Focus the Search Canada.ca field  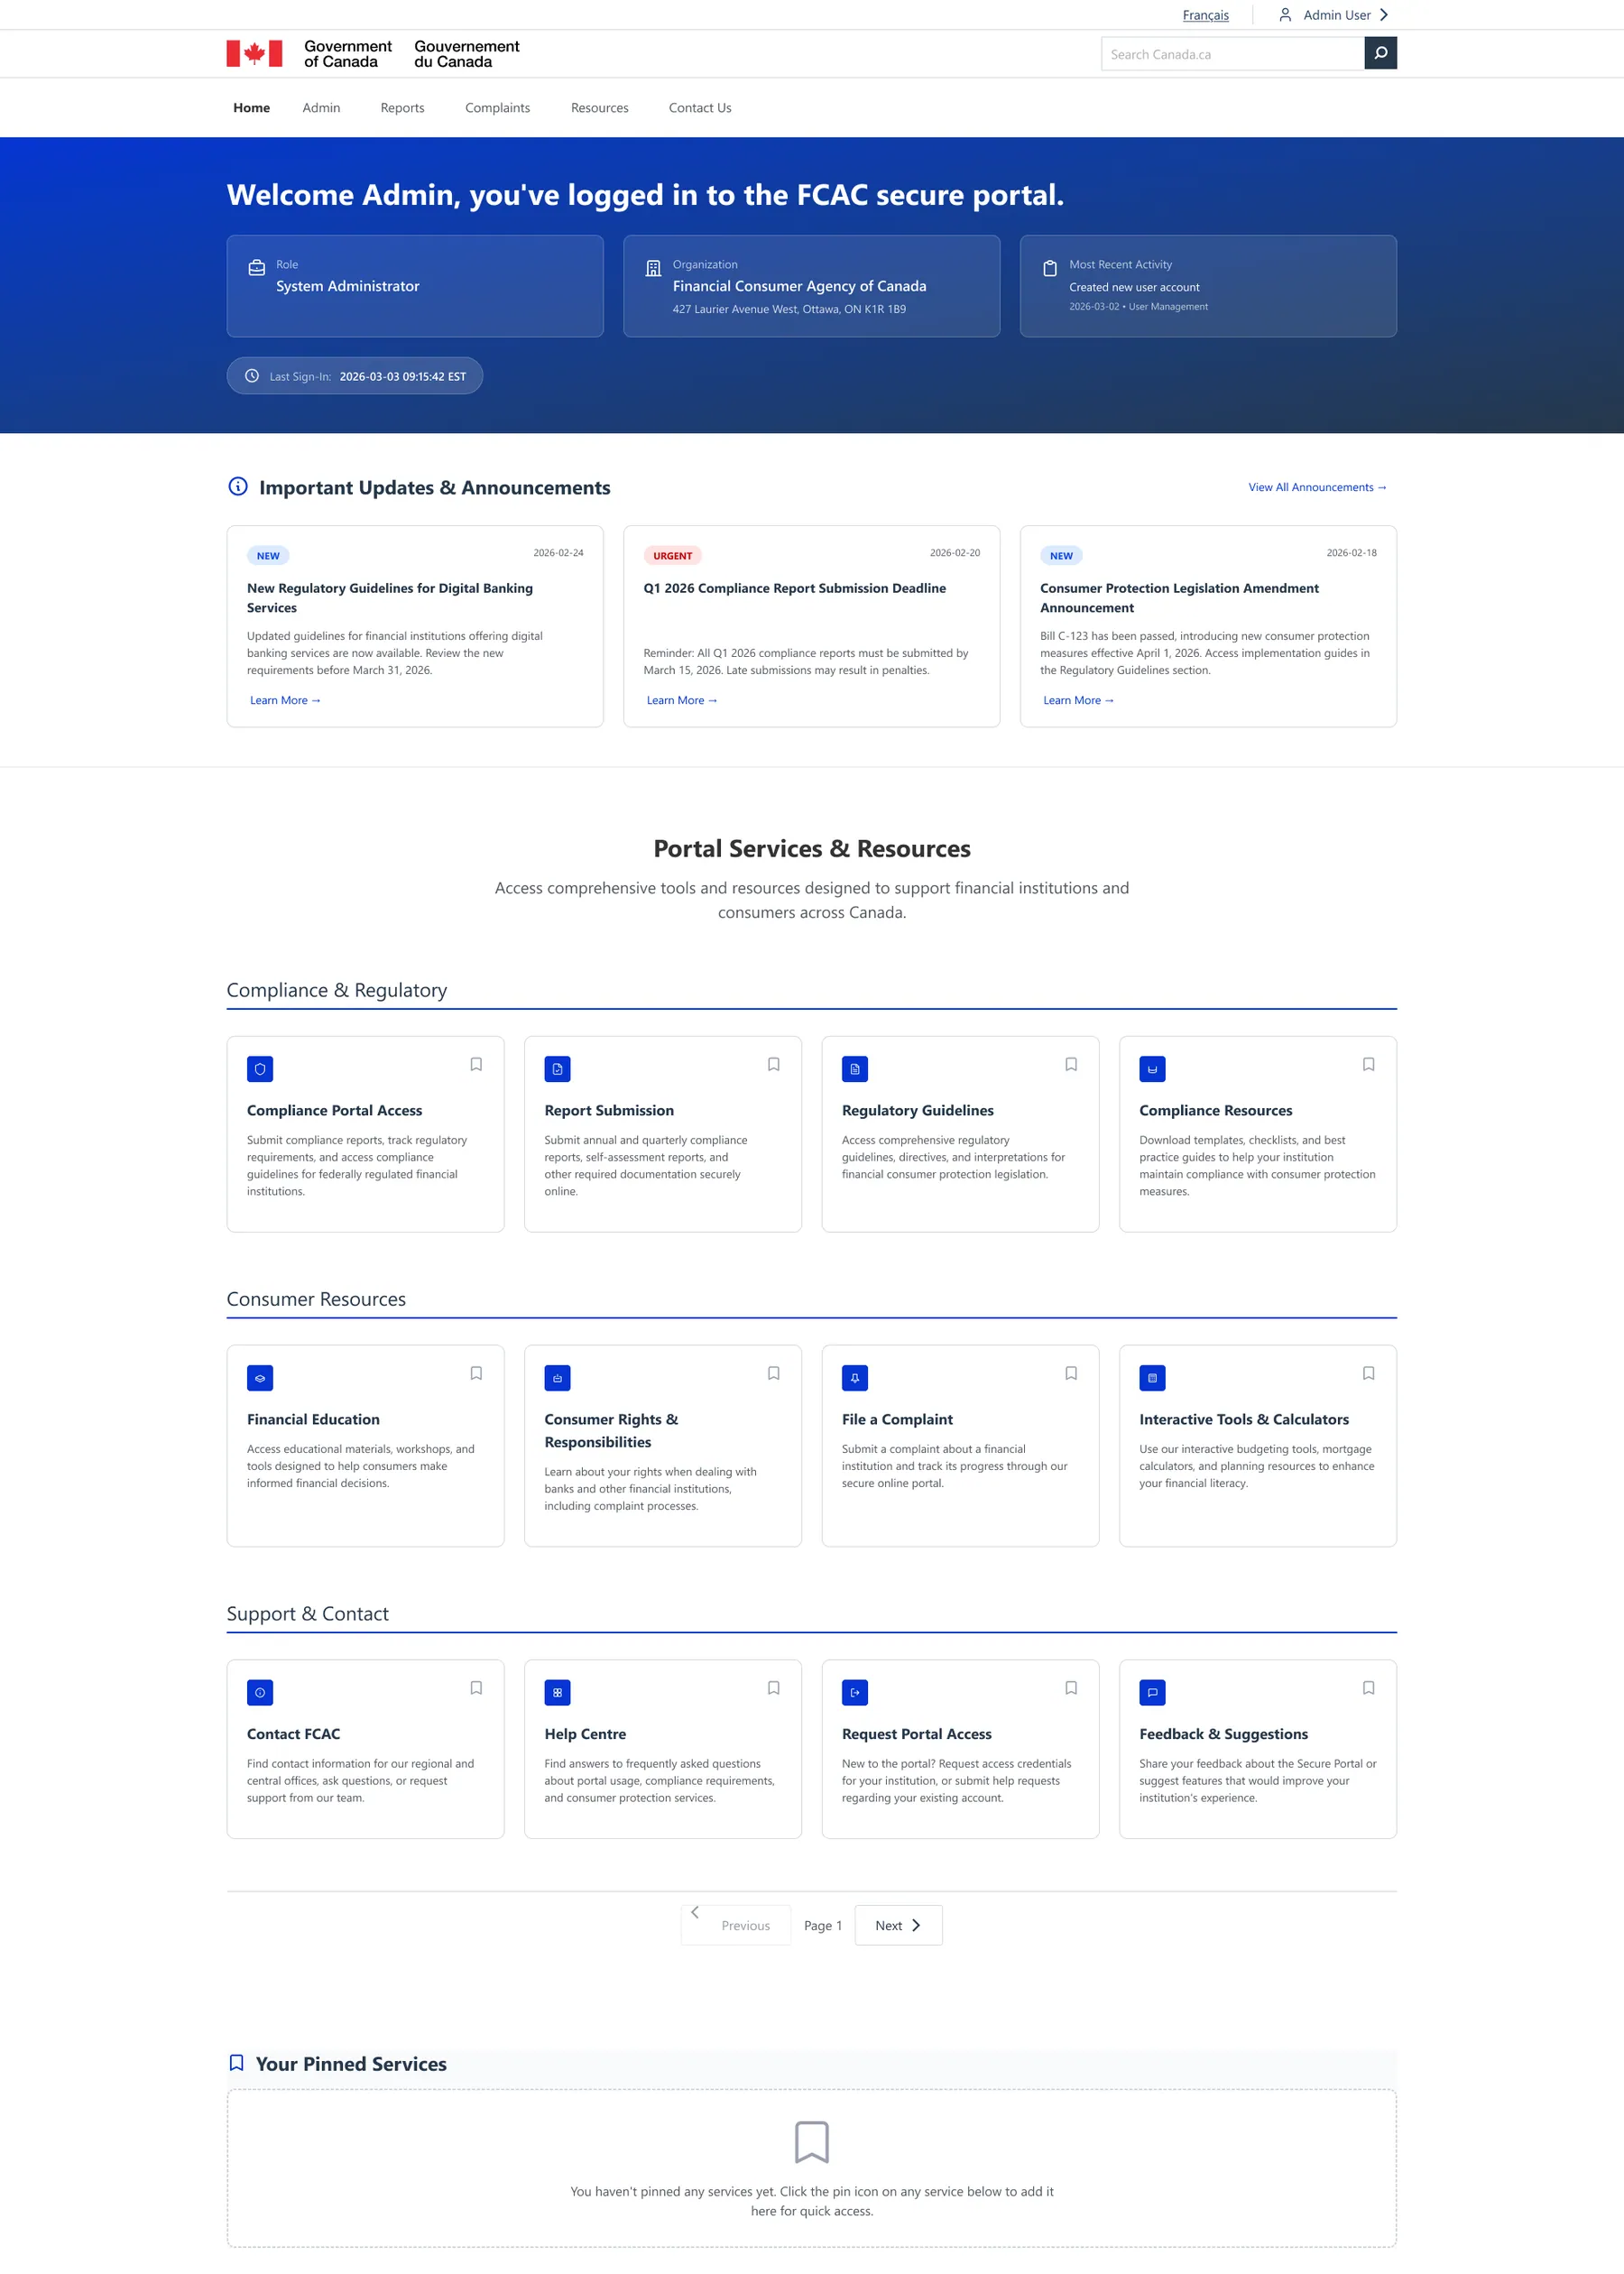1232,54
